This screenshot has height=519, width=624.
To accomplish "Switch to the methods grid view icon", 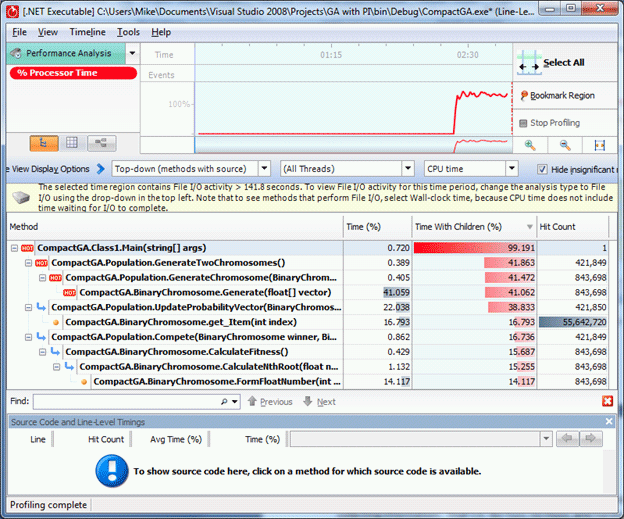I will coord(72,143).
